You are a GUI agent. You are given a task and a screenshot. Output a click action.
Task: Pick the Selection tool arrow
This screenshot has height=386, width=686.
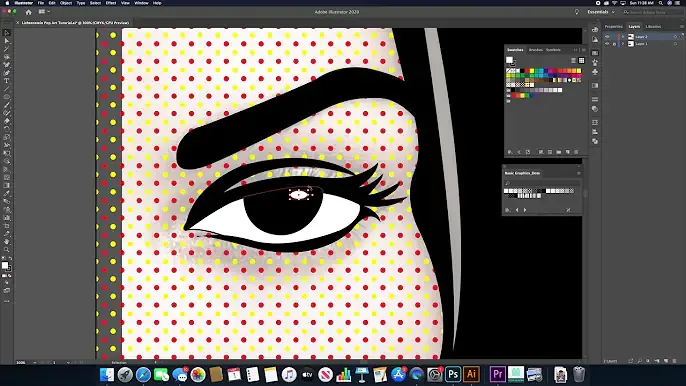[x=7, y=33]
